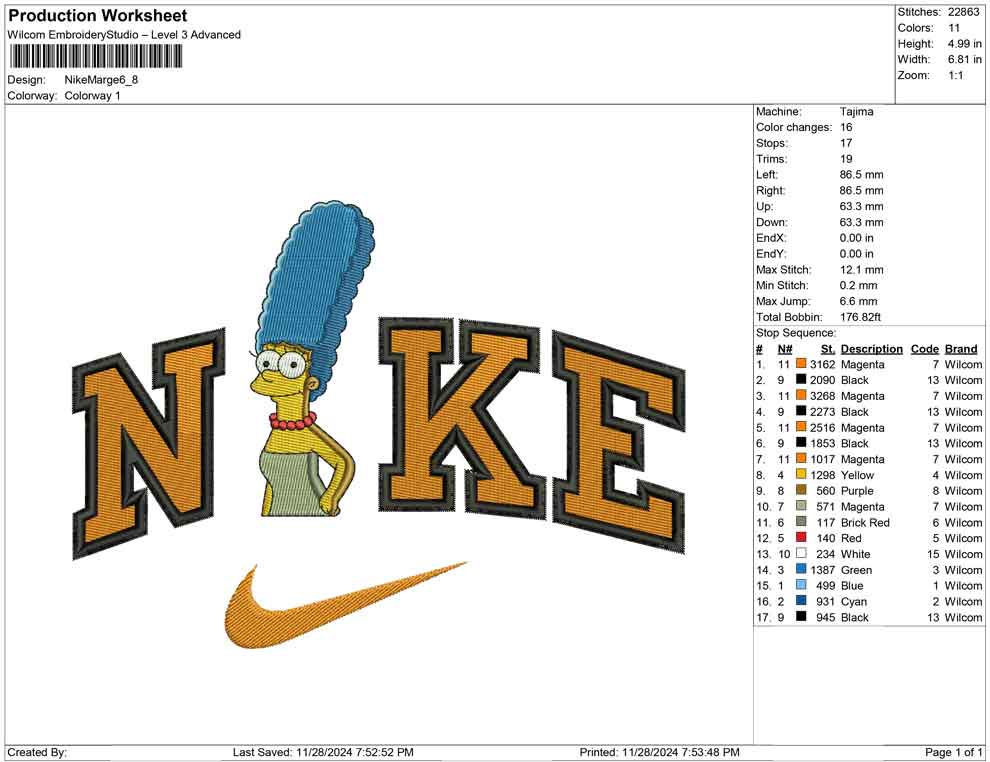The width and height of the screenshot is (990, 762).
Task: Pick the orange swatch beside 1017 stitches
Action: (801, 458)
